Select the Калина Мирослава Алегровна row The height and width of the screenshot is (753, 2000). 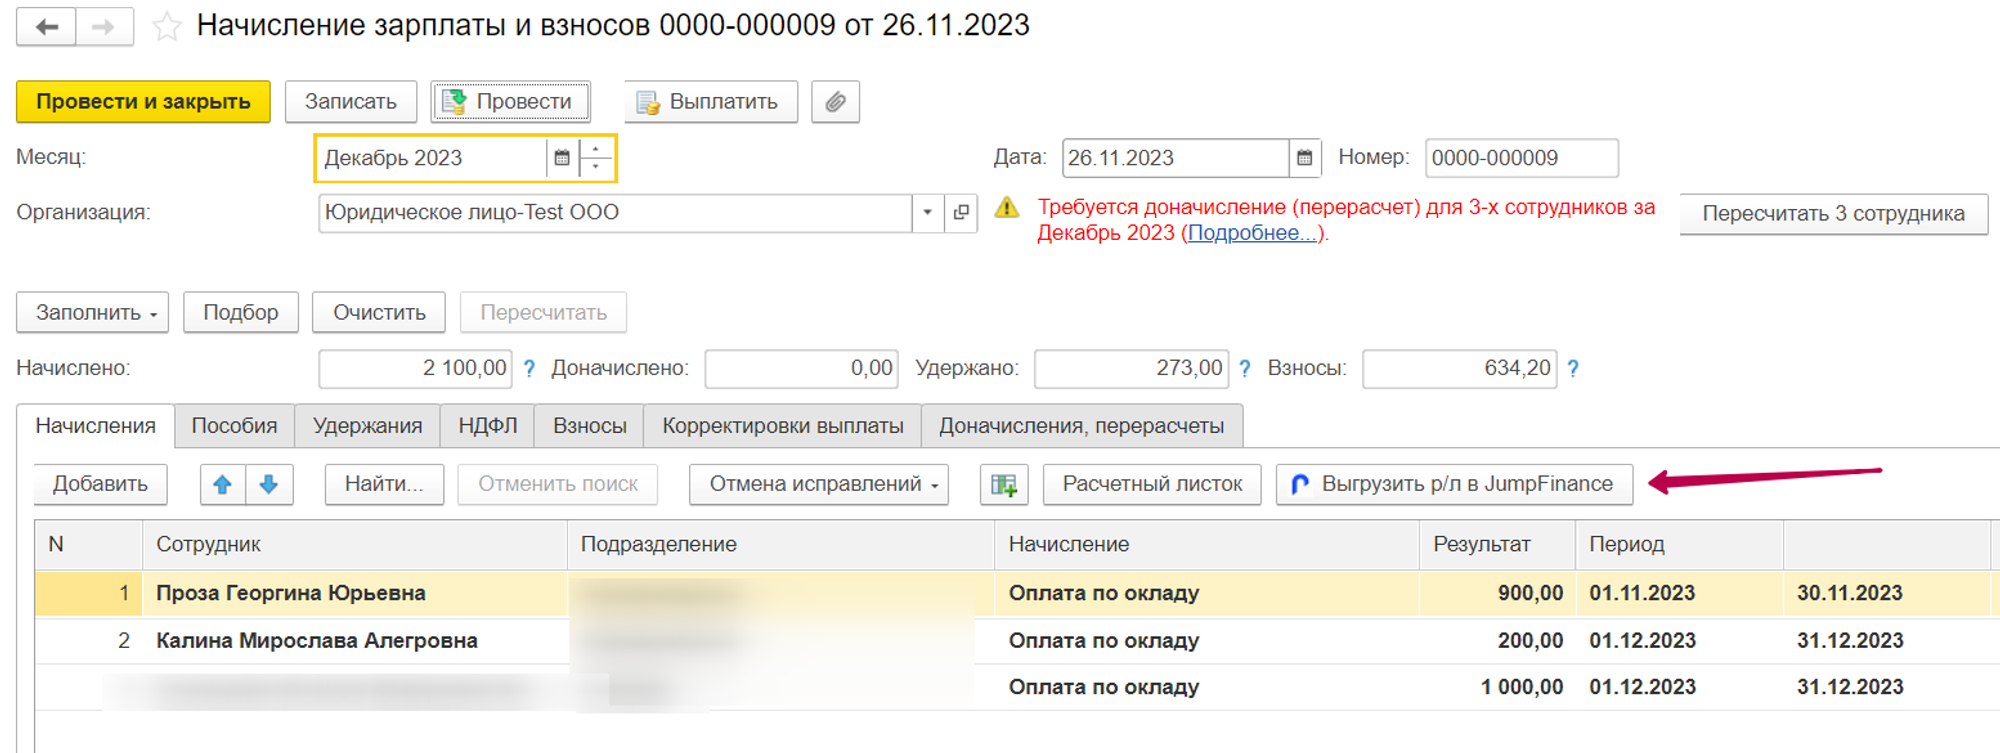coord(316,641)
